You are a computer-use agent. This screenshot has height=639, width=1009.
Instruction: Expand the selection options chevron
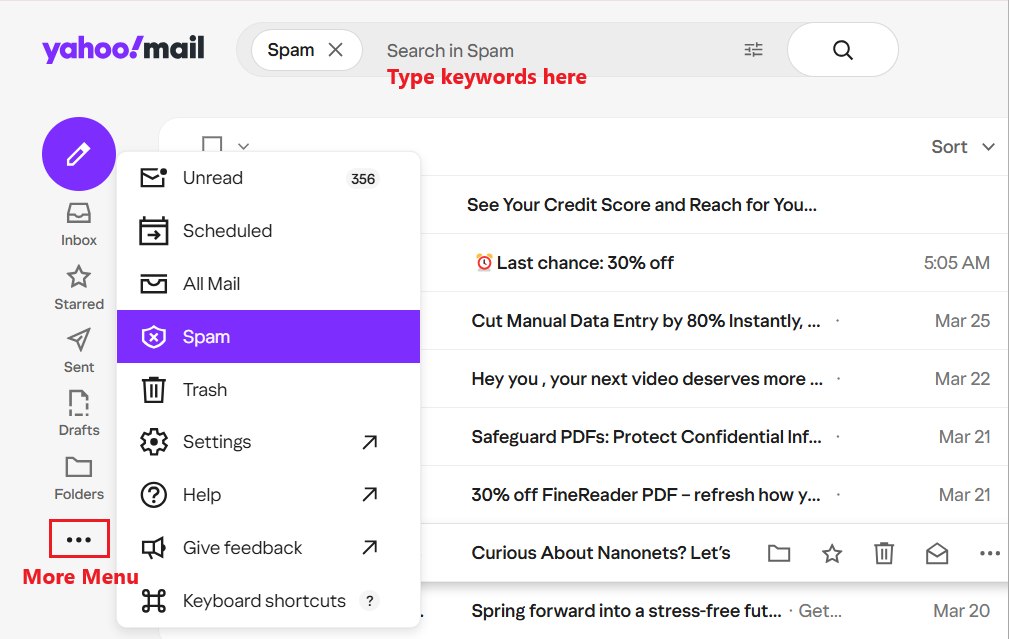coord(242,148)
